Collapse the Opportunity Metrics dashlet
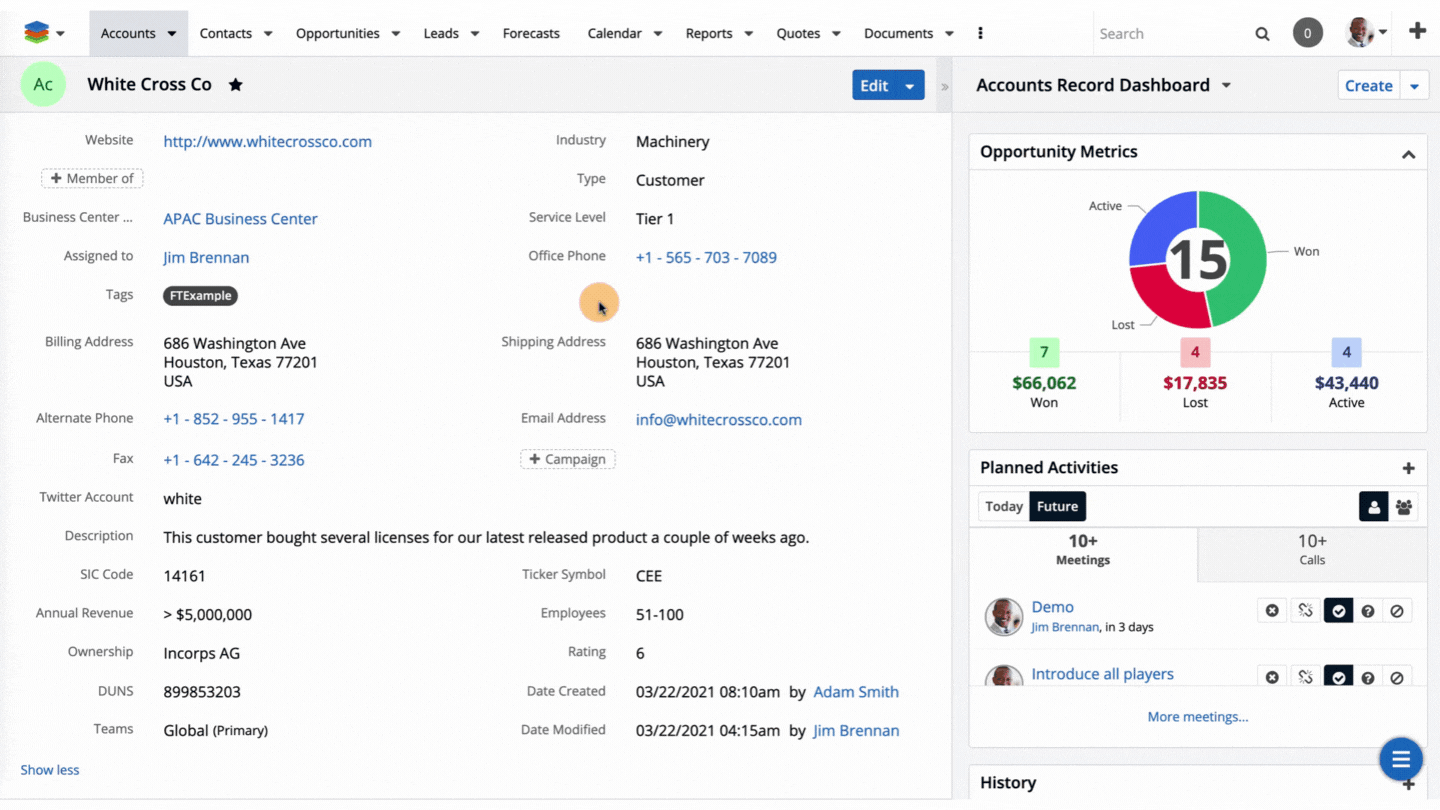Image resolution: width=1440 pixels, height=810 pixels. 1408,154
